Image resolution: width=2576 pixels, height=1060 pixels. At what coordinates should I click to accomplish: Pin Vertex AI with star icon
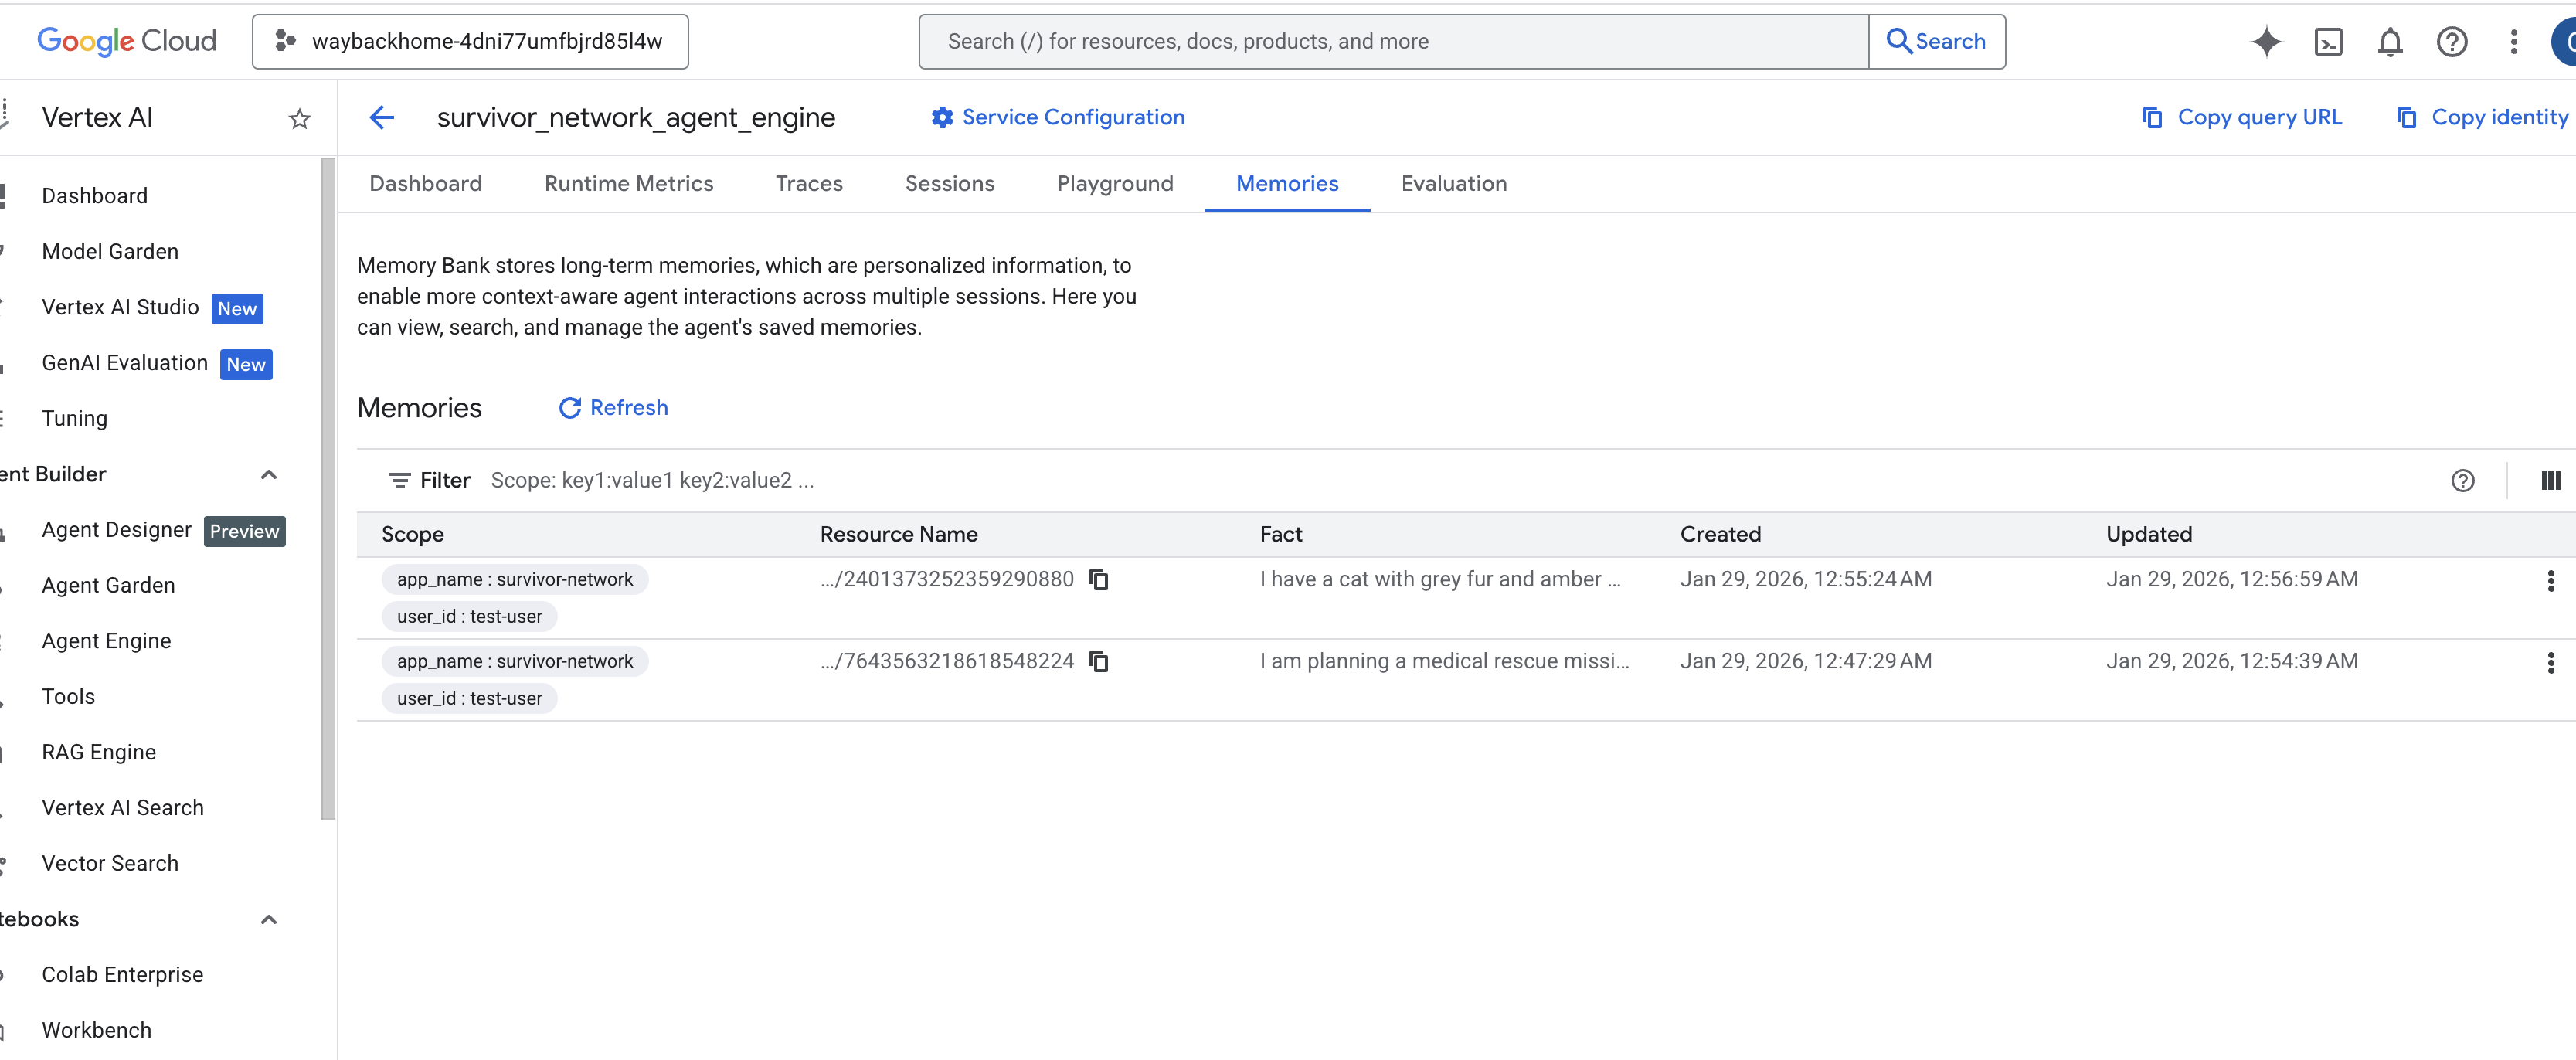(x=299, y=119)
